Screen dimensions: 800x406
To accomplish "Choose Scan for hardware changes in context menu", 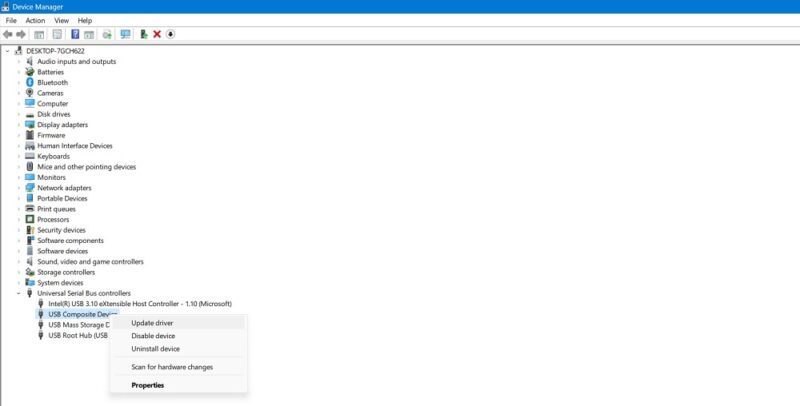I will 178,367.
